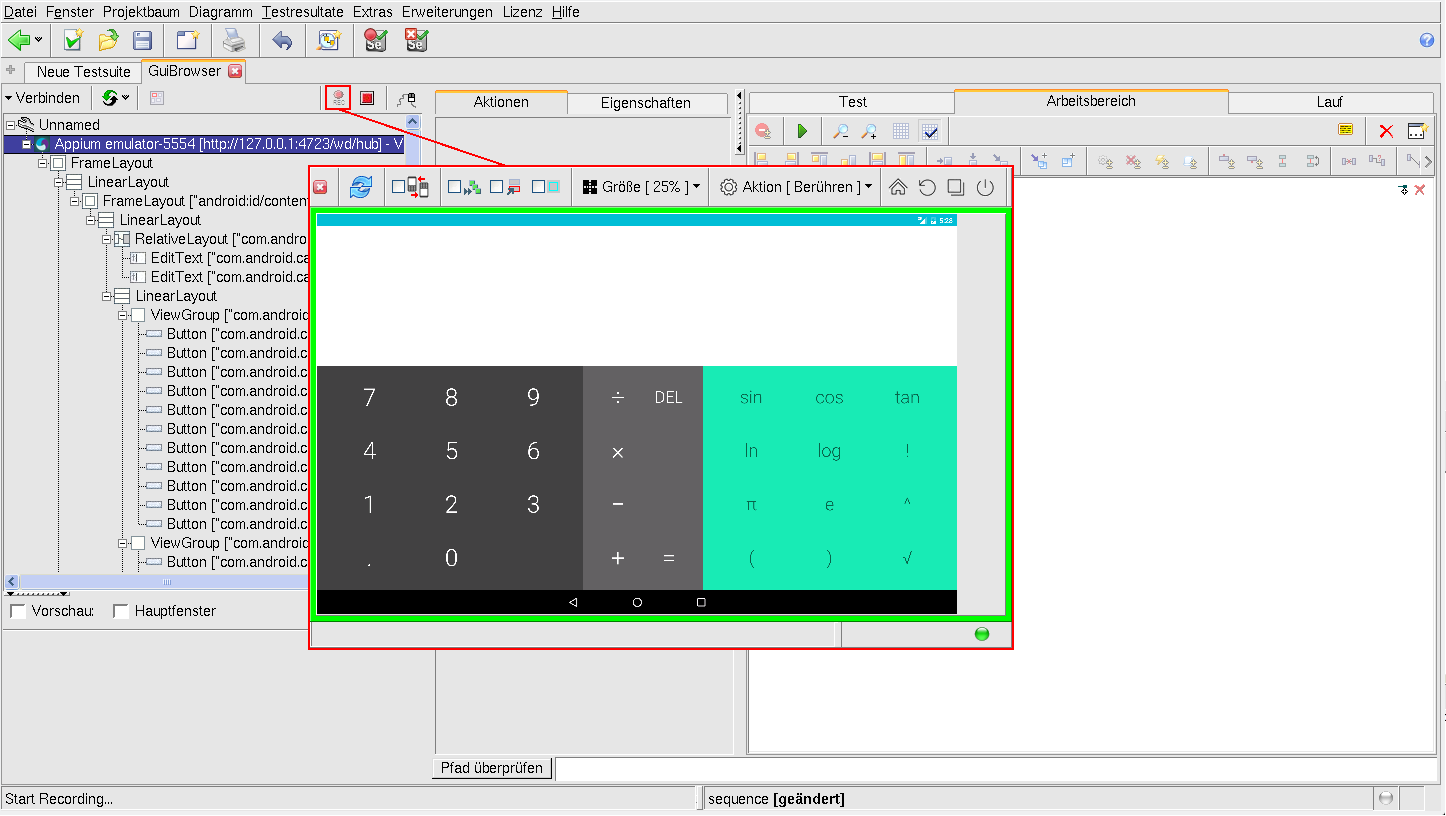Switch to the Eigenschaften tab
The image size is (1446, 816).
point(645,103)
